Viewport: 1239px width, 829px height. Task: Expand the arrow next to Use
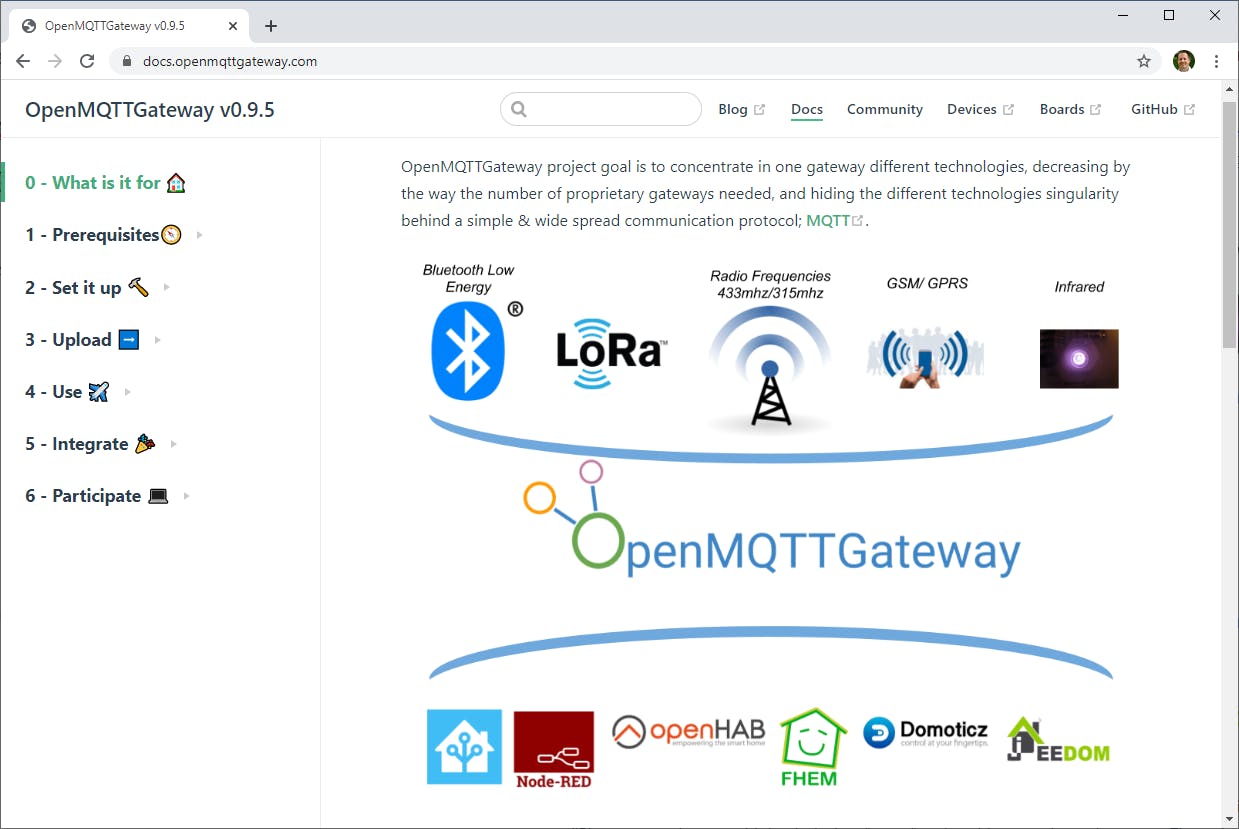(x=128, y=391)
